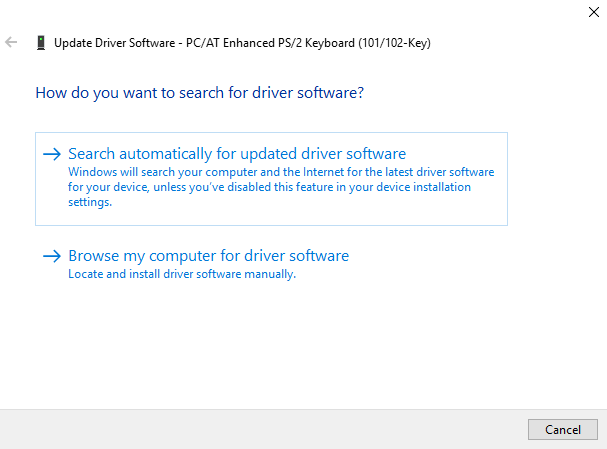
Task: Click the keyboard device icon in title
Action: tap(41, 43)
